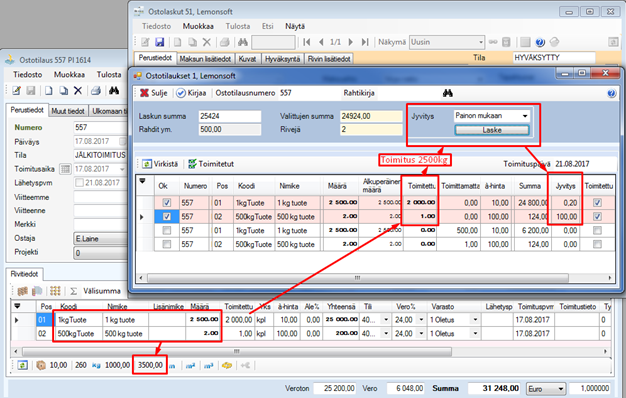
Task: Check Ok for row 557 01 Summa 6 200,00
Action: [x=166, y=230]
